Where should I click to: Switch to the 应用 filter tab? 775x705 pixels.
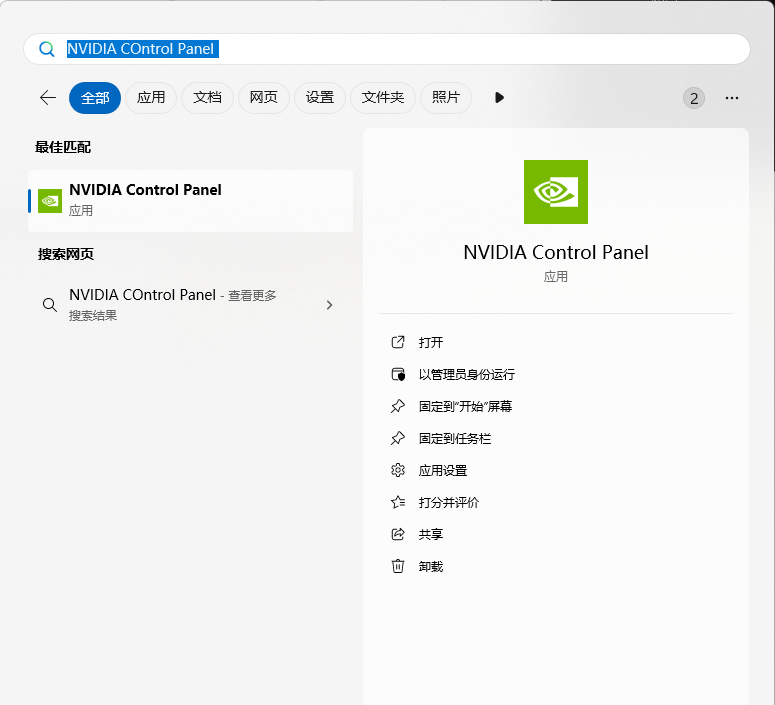pos(151,98)
